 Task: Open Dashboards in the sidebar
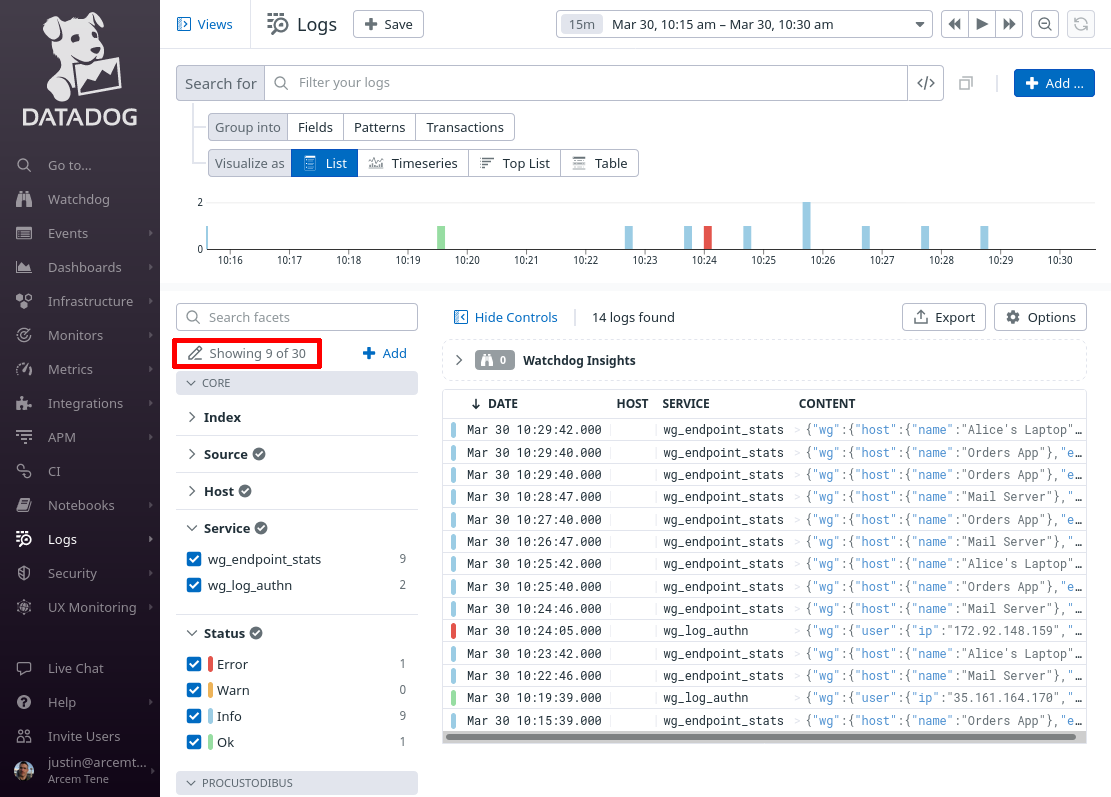[84, 267]
